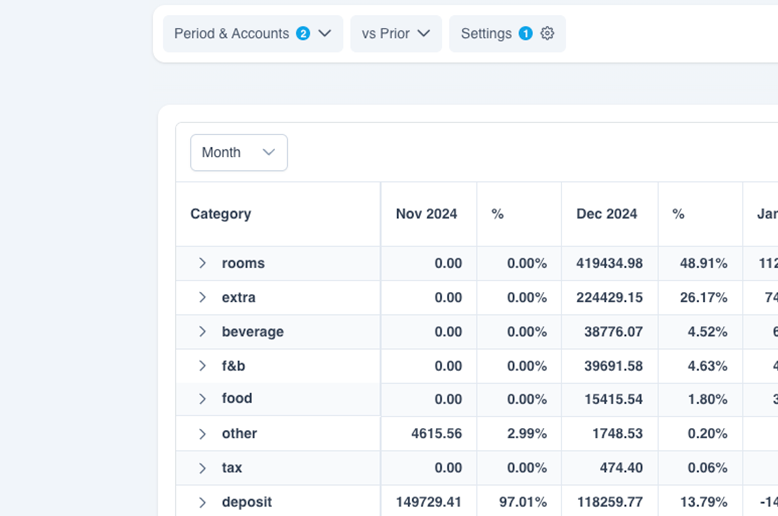
Task: Click the rooms percentage 48.91%
Action: [704, 263]
